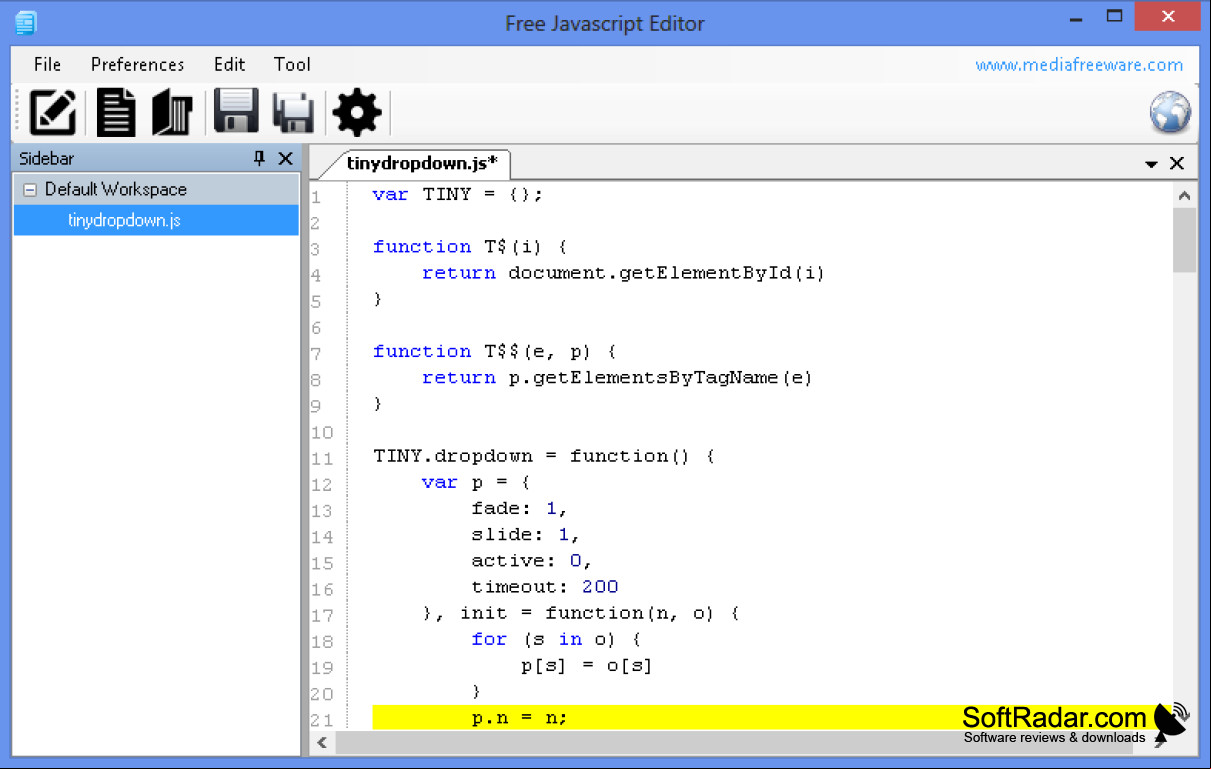Image resolution: width=1211 pixels, height=769 pixels.
Task: Select the tinydropdown.js* tab
Action: click(x=421, y=163)
